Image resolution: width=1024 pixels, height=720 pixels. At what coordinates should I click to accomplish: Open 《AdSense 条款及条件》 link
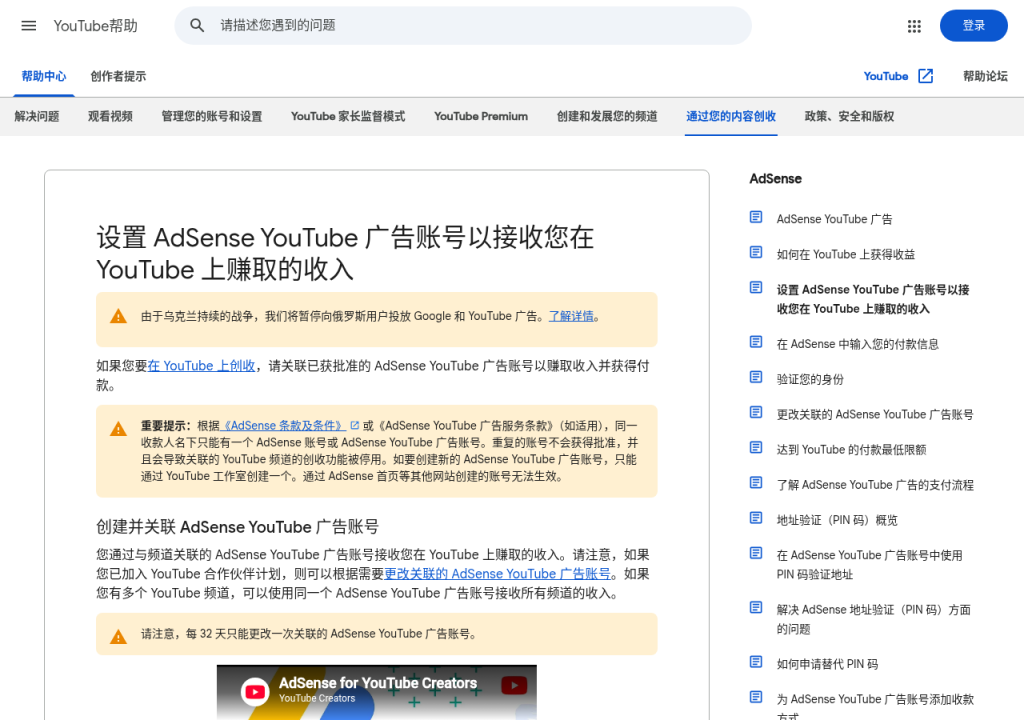click(x=283, y=425)
